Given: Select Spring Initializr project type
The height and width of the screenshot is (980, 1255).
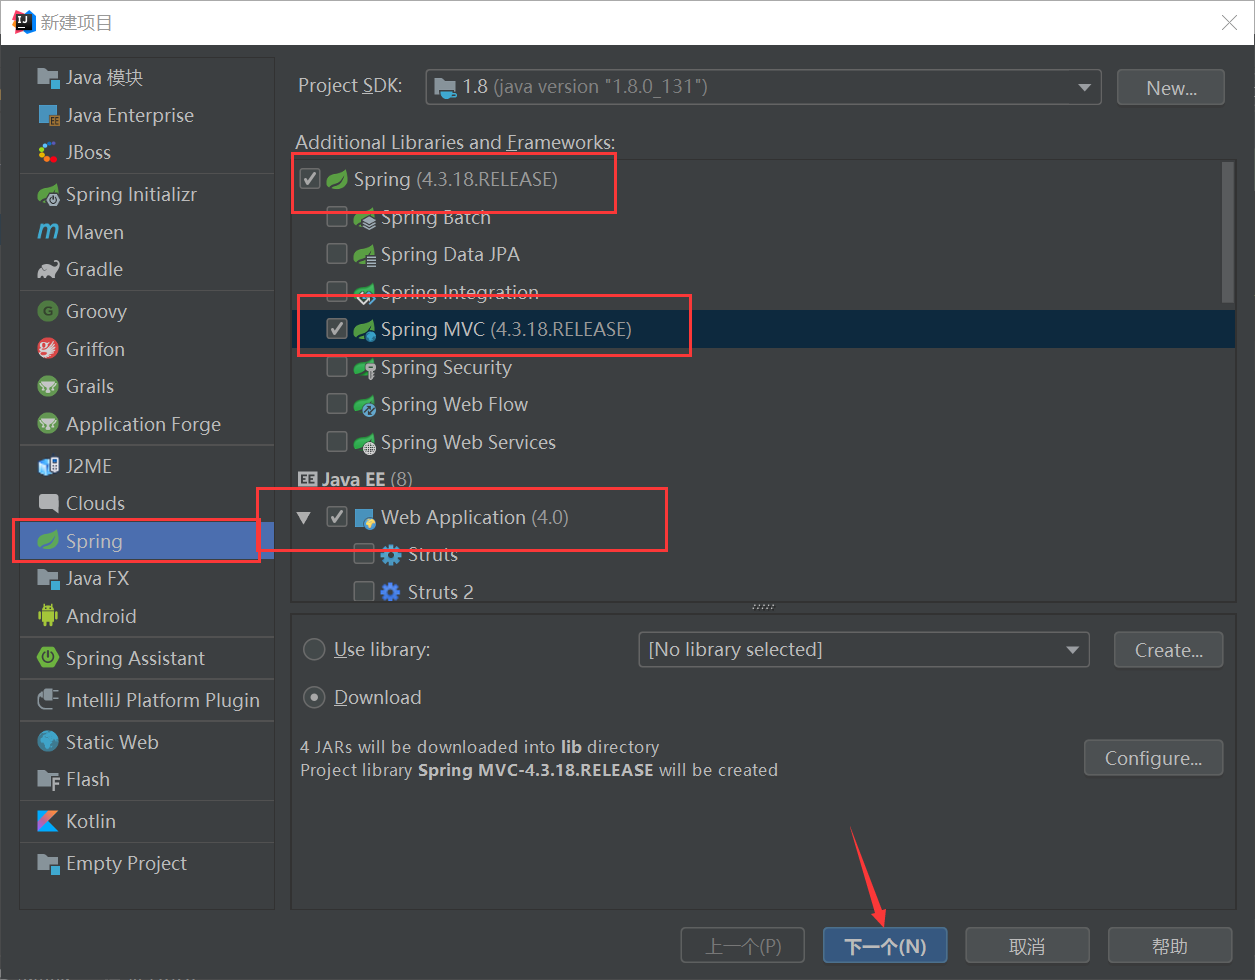Looking at the screenshot, I should [146, 194].
